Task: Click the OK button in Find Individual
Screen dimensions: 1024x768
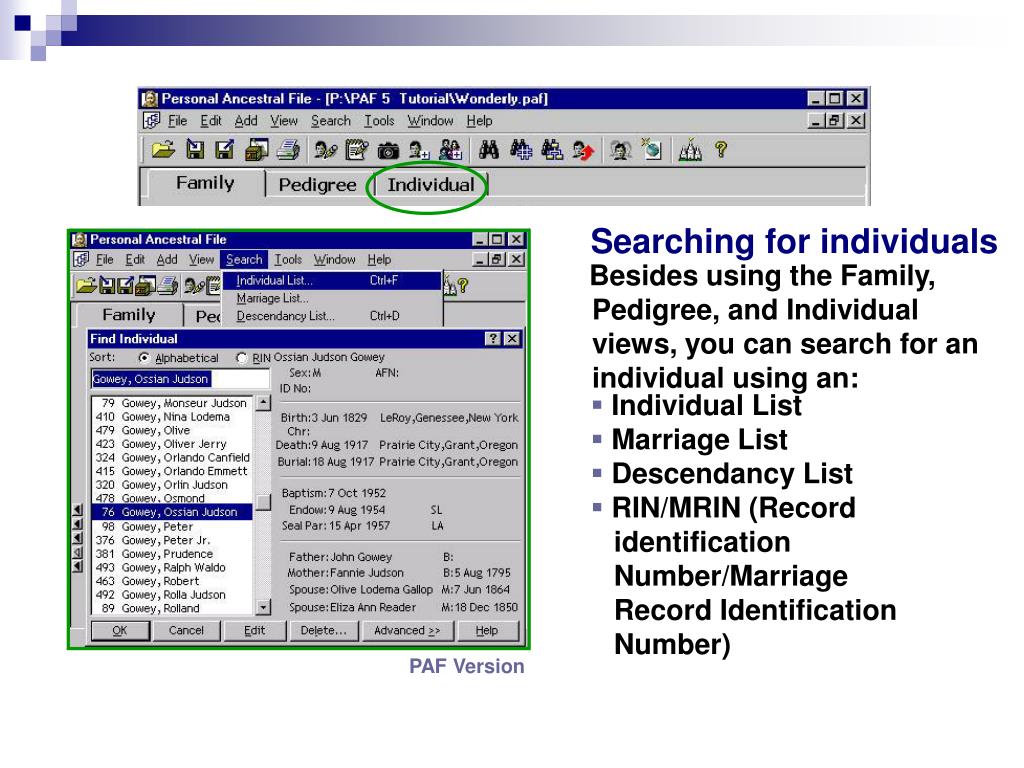Action: pos(120,630)
